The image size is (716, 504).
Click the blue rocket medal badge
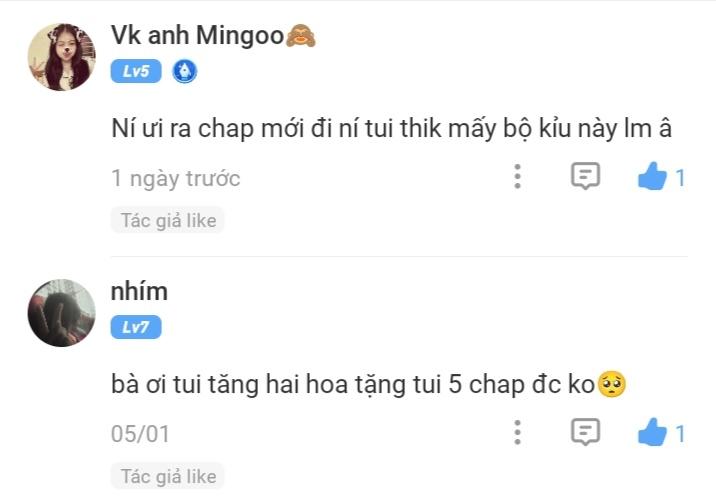184,71
